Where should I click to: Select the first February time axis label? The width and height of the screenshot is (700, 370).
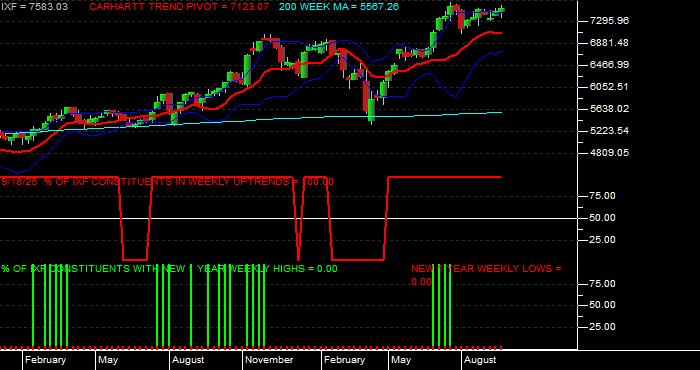45,360
